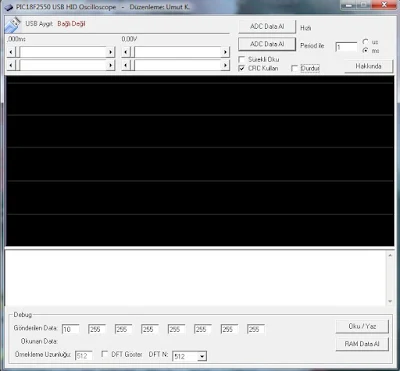Click the log text area's scroll down arrow

point(390,302)
